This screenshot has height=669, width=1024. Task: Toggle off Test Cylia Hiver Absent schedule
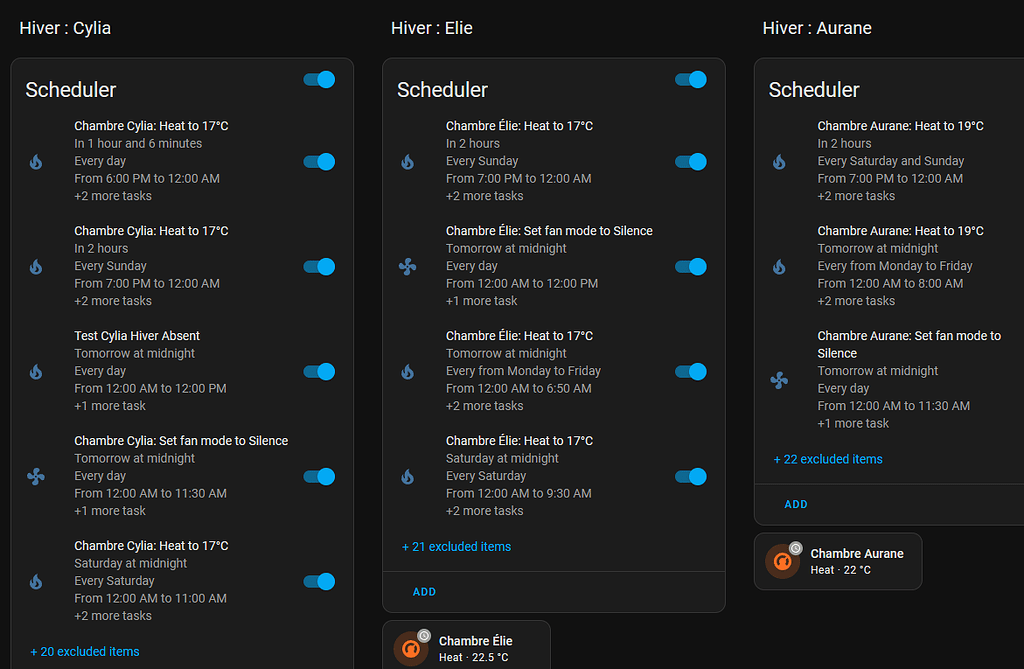(318, 372)
